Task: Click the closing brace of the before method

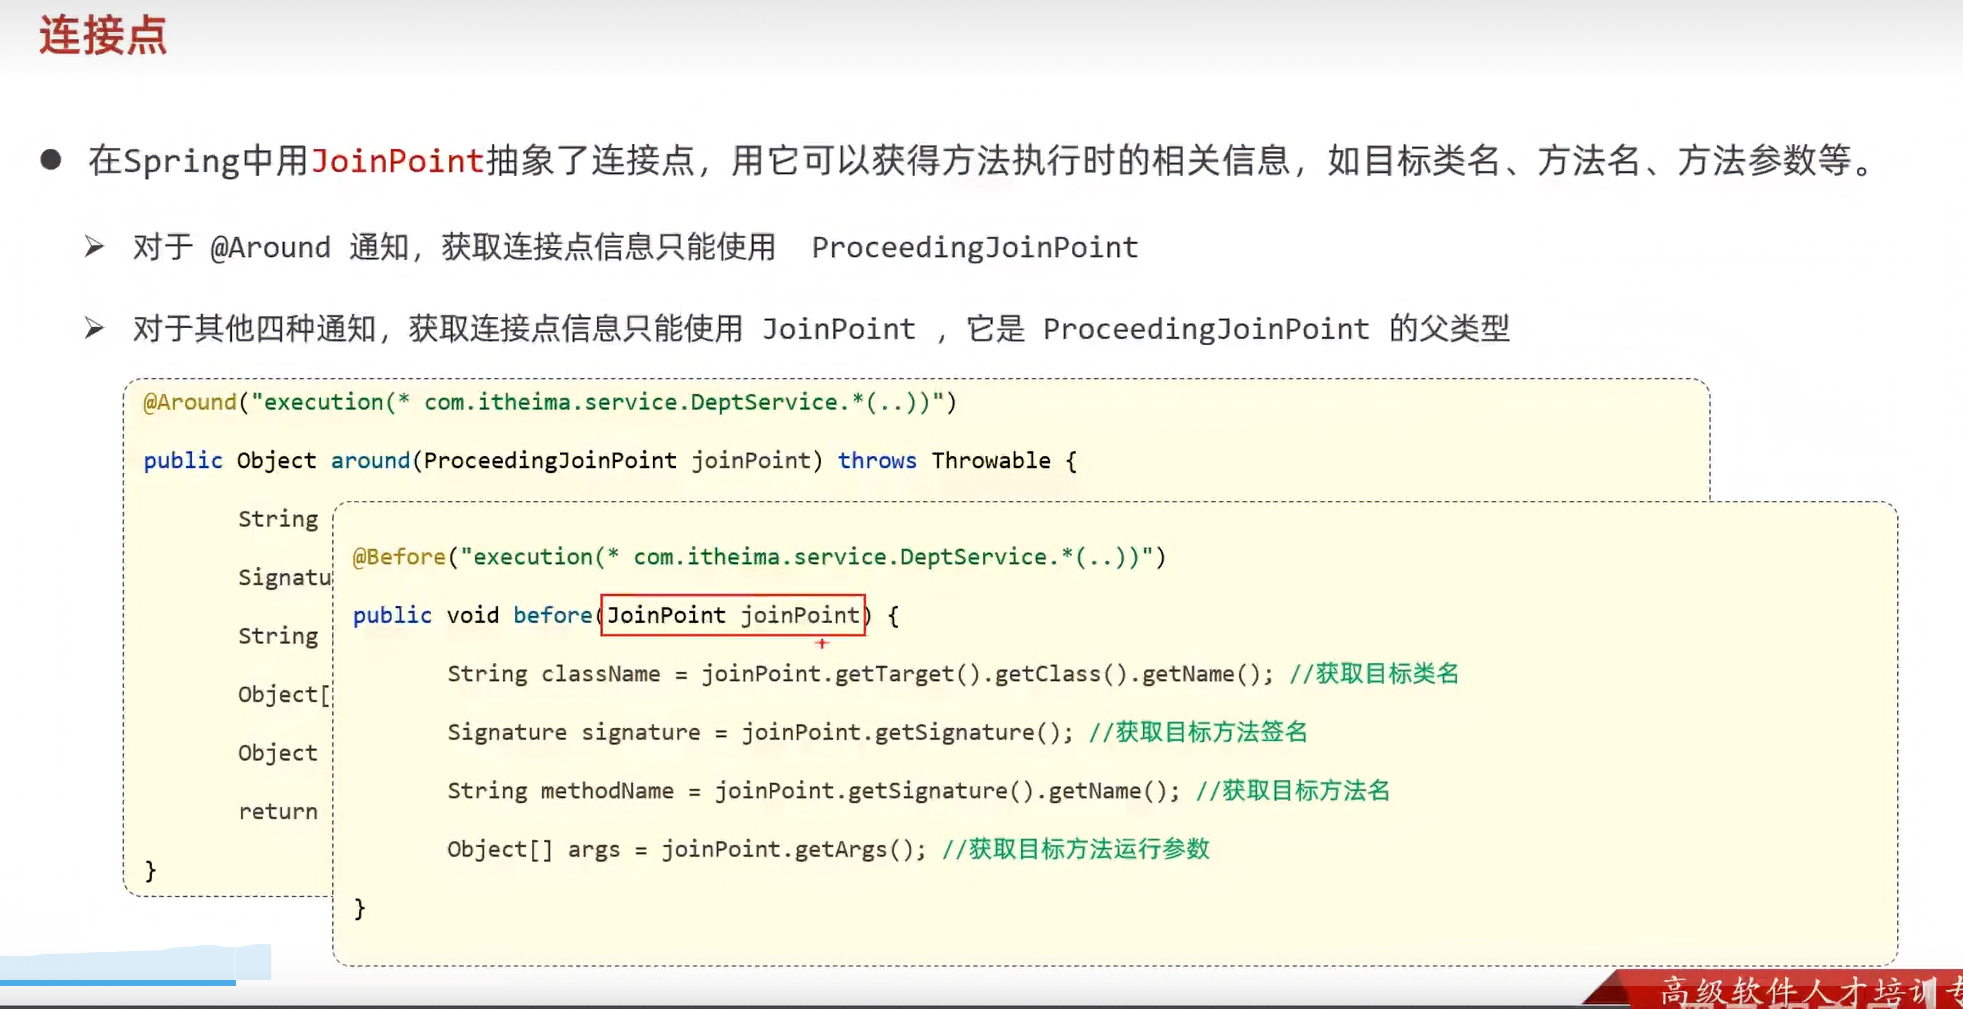Action: click(x=359, y=907)
